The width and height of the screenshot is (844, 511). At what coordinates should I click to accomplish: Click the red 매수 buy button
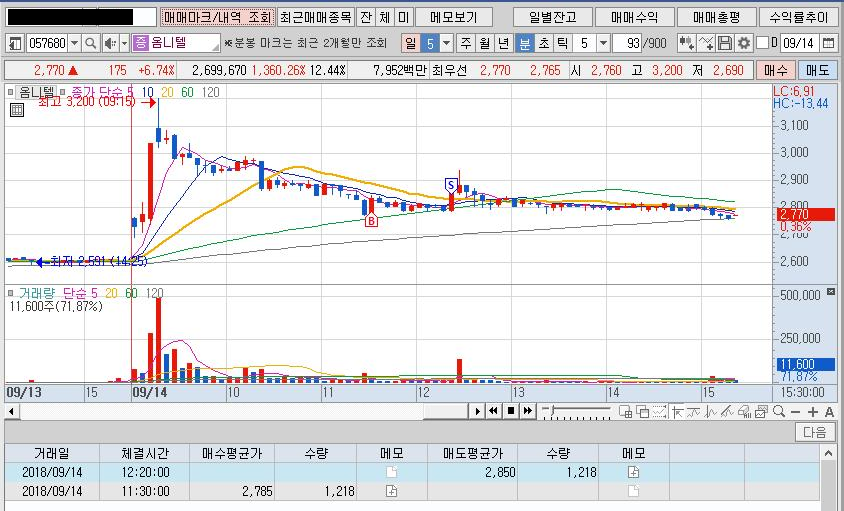pos(775,70)
